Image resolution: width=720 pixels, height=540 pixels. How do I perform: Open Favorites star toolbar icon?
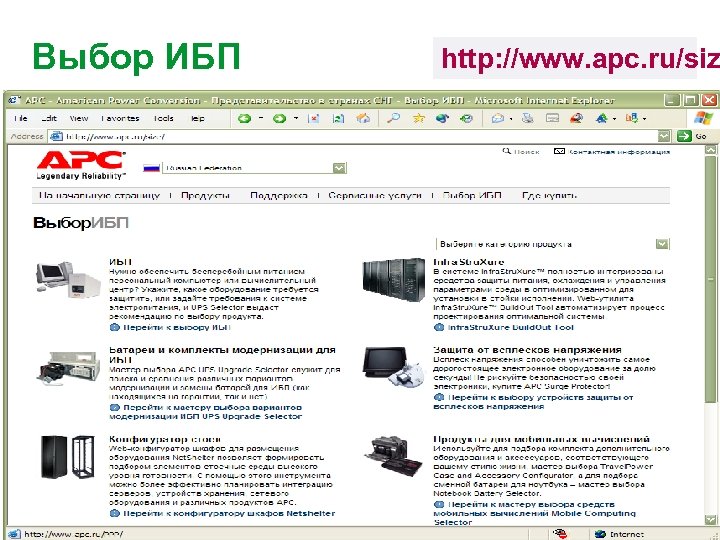[418, 118]
